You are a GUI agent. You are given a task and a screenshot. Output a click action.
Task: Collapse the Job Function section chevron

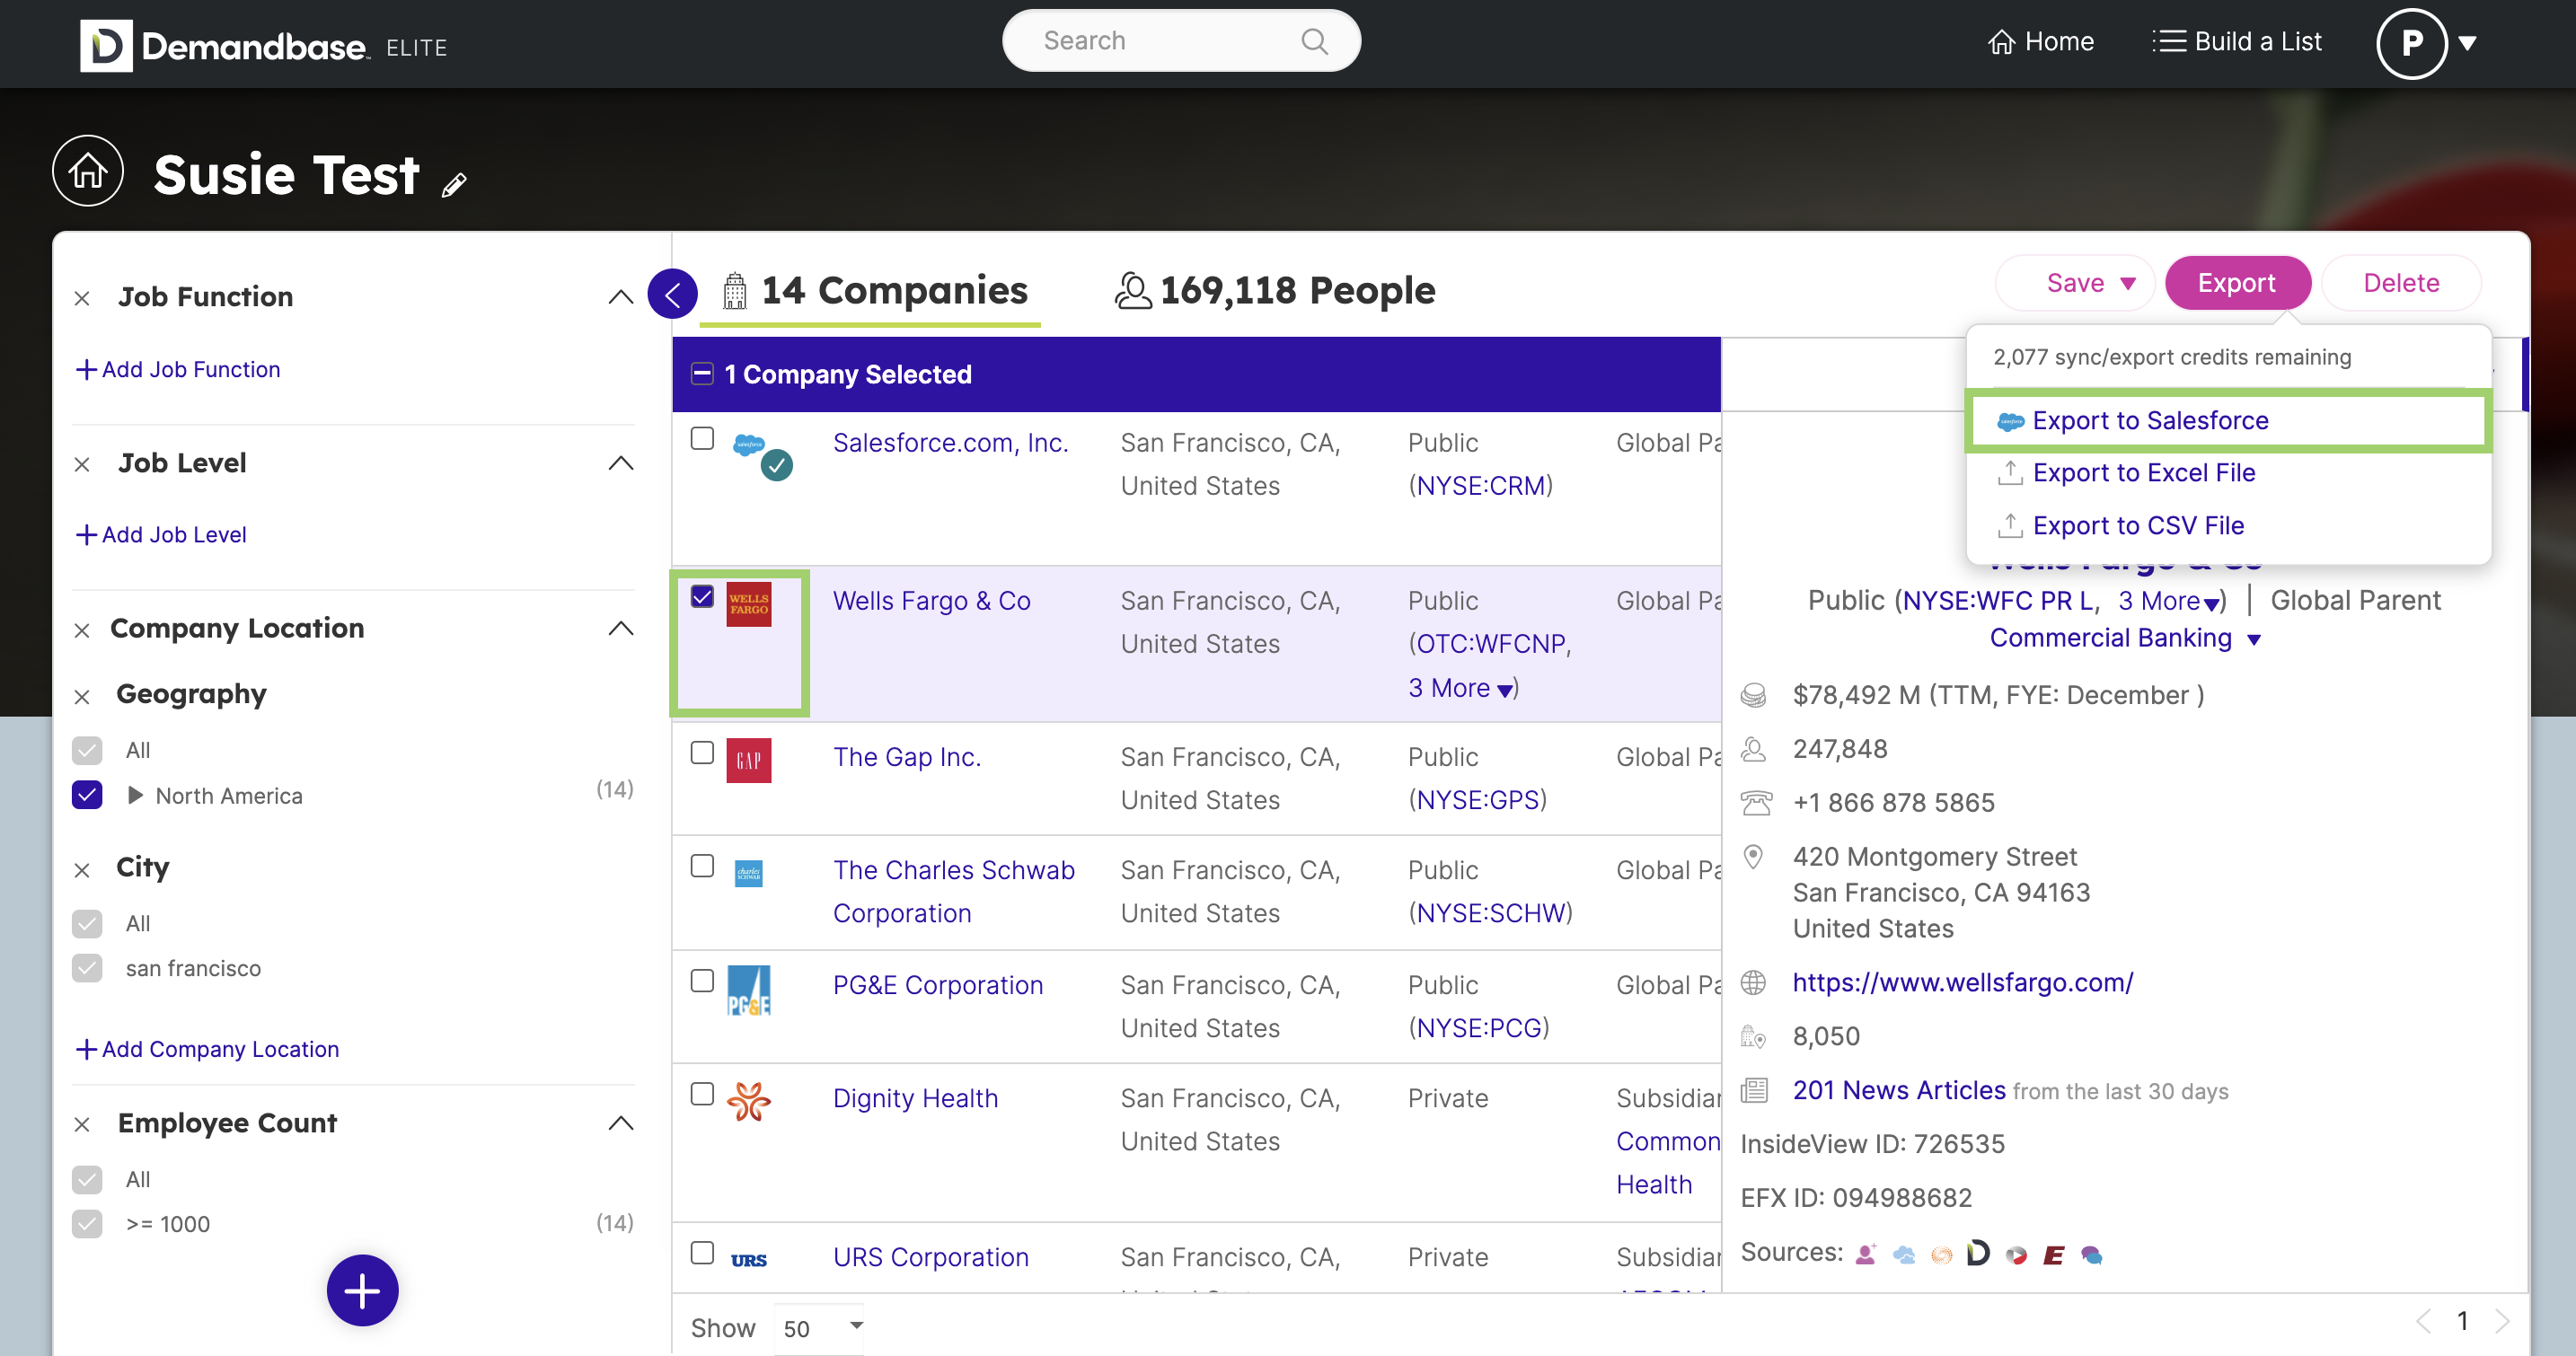(621, 297)
